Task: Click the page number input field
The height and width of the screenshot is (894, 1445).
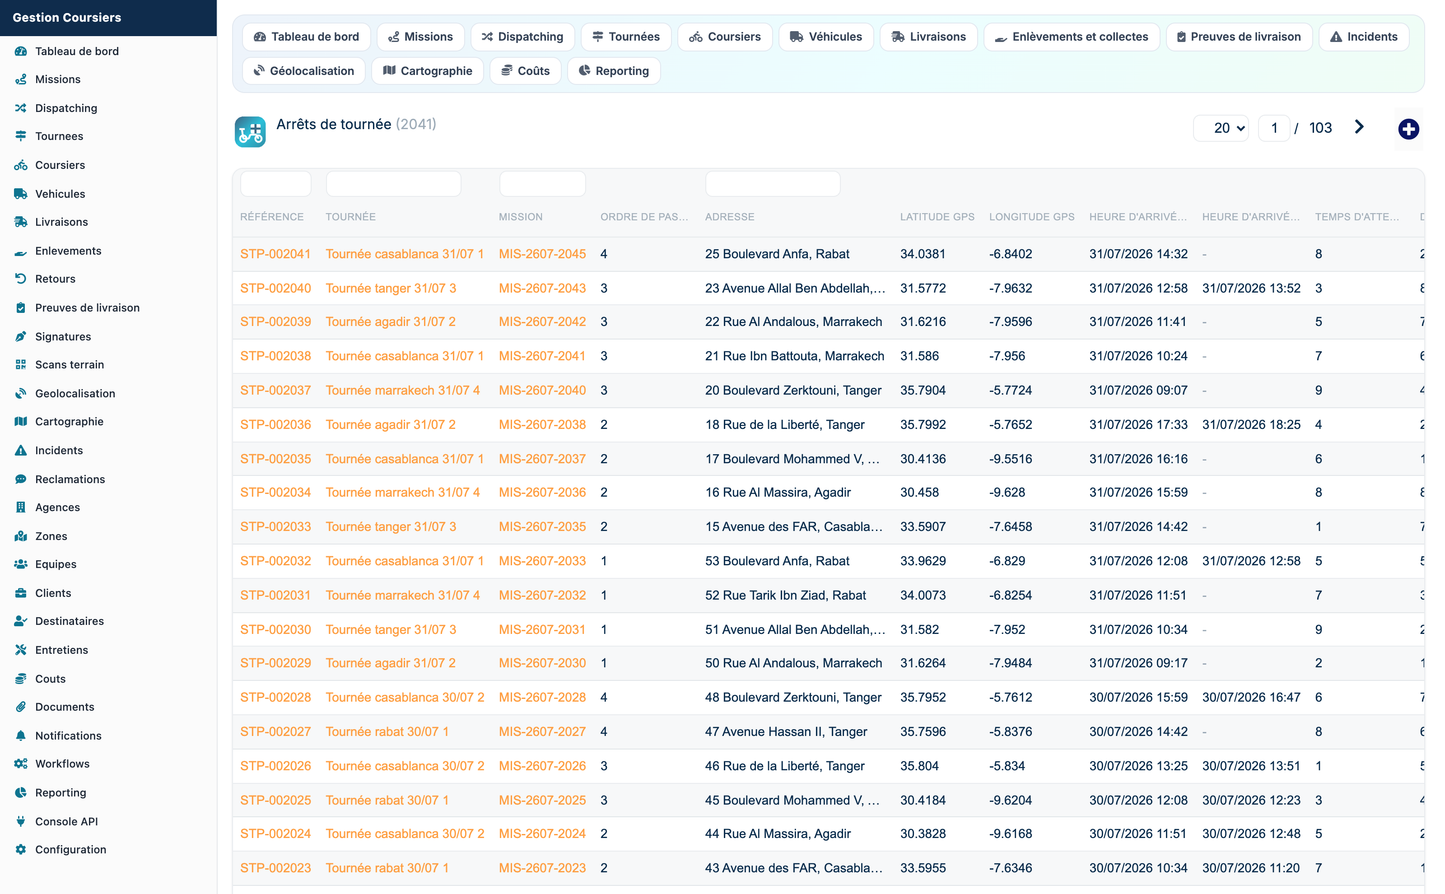Action: 1274,128
